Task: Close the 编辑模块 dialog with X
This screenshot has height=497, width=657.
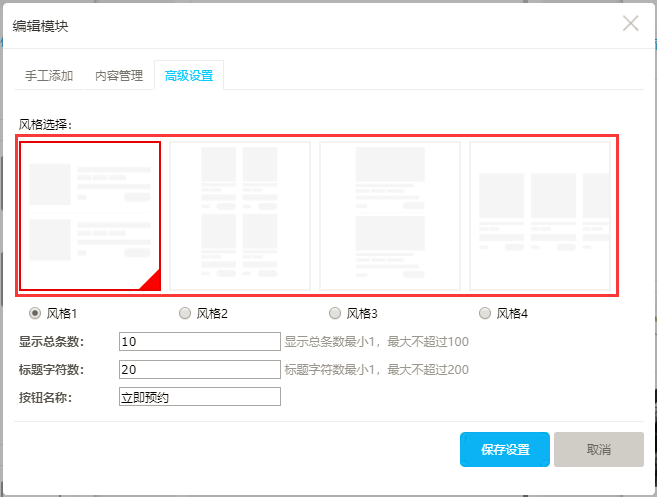Action: coord(630,24)
